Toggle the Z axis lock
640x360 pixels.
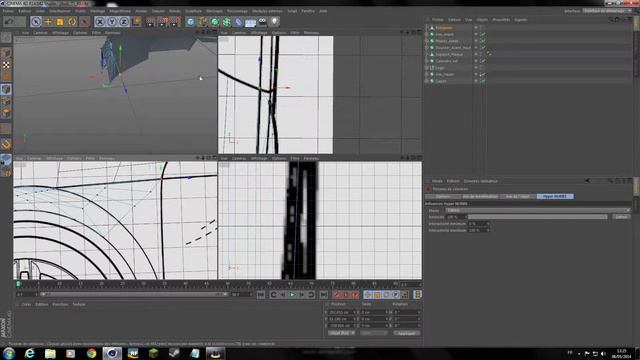tap(124, 21)
